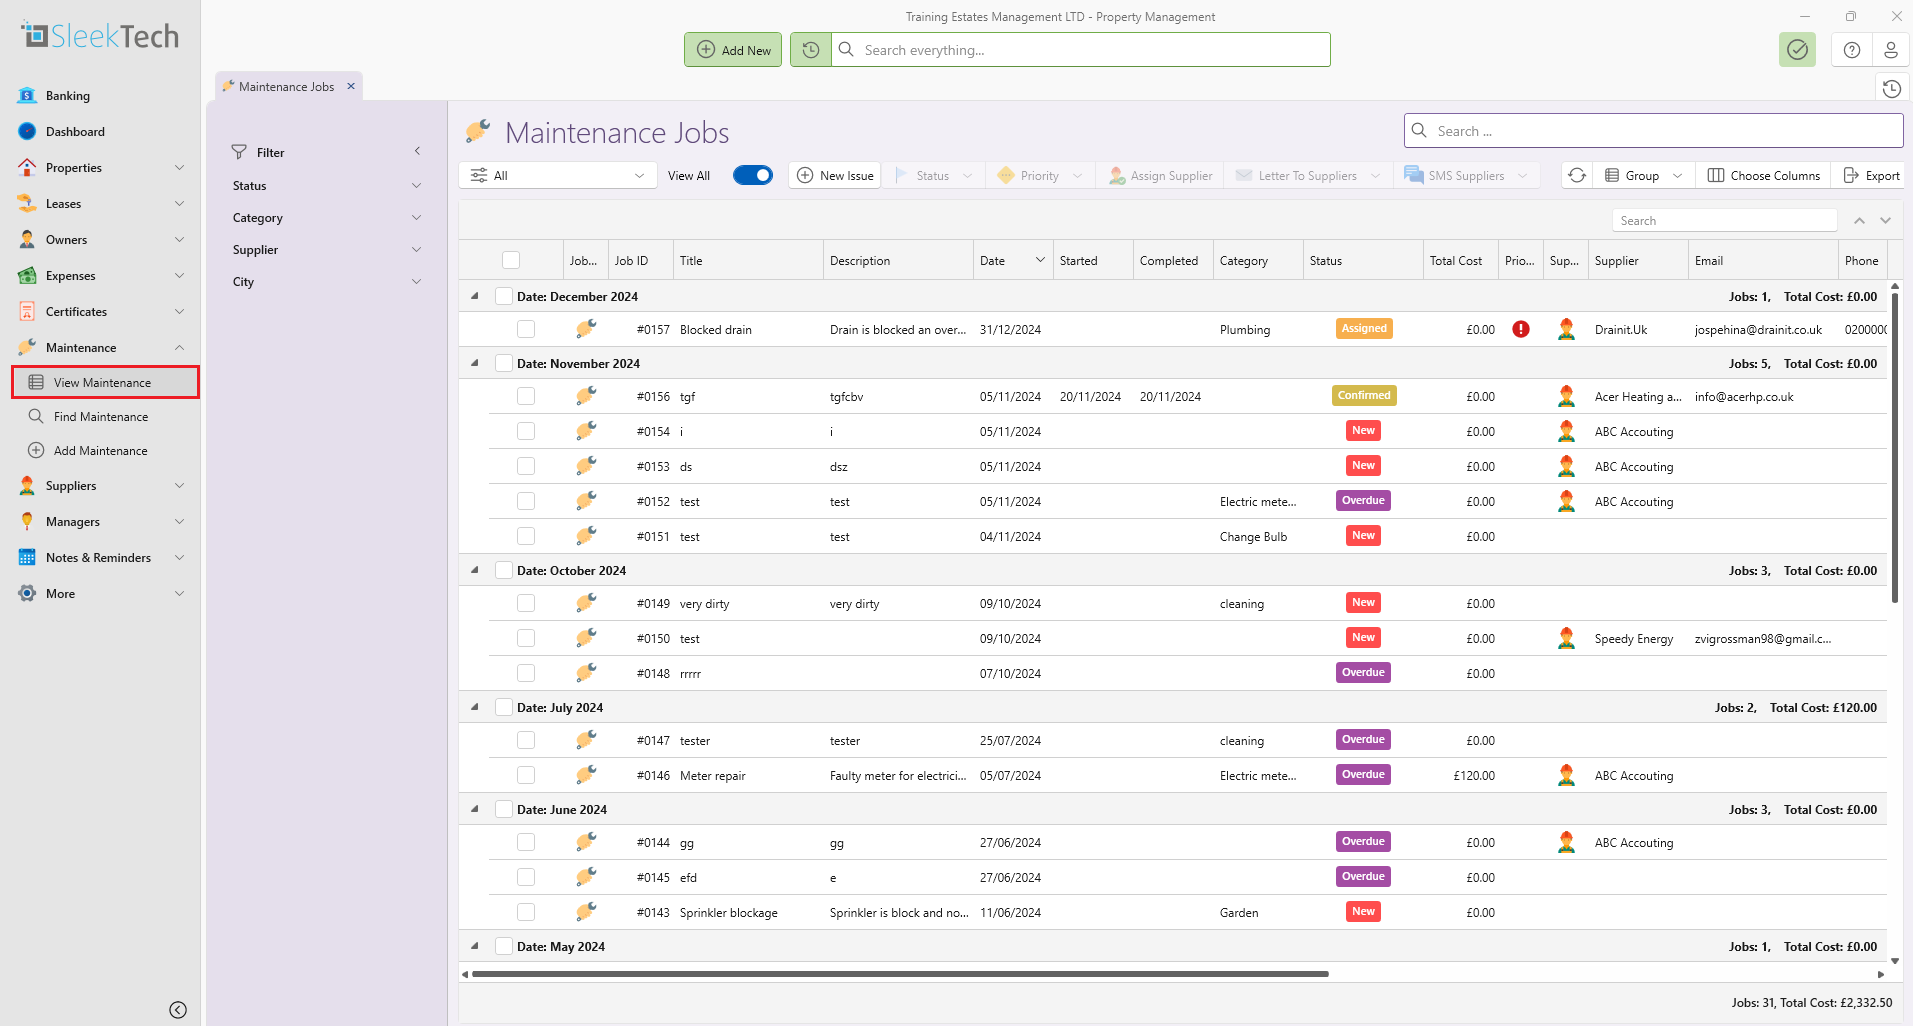This screenshot has height=1026, width=1913.
Task: Click the red priority alert icon for #0157
Action: [x=1521, y=329]
